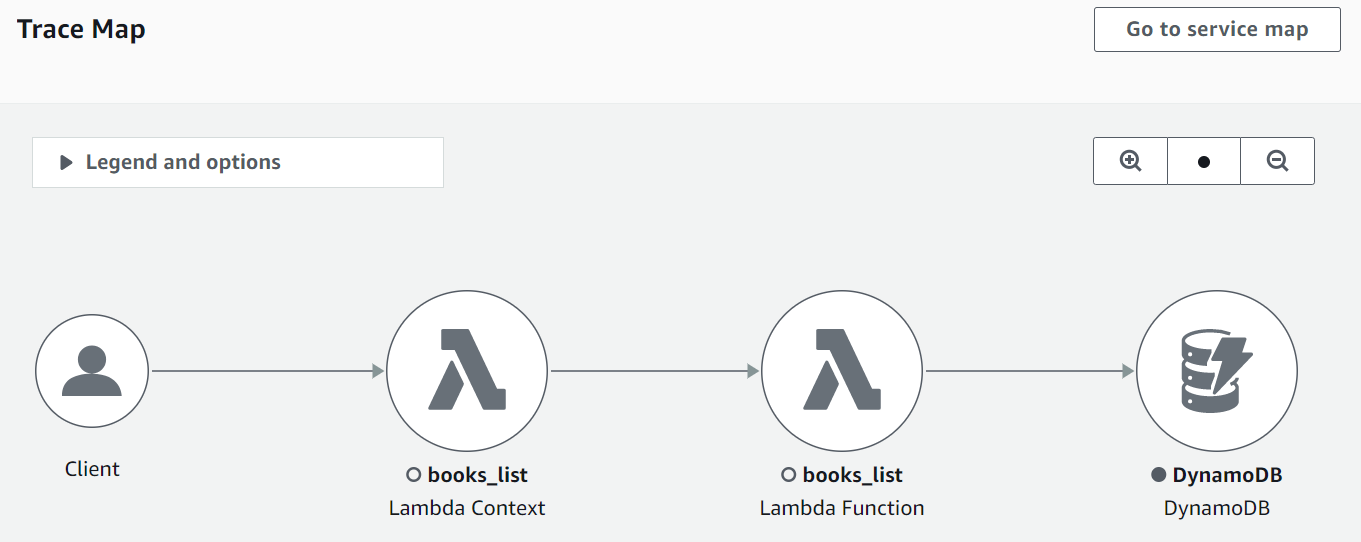Click the Lambda Context status circle
The image size is (1361, 542).
[x=413, y=475]
